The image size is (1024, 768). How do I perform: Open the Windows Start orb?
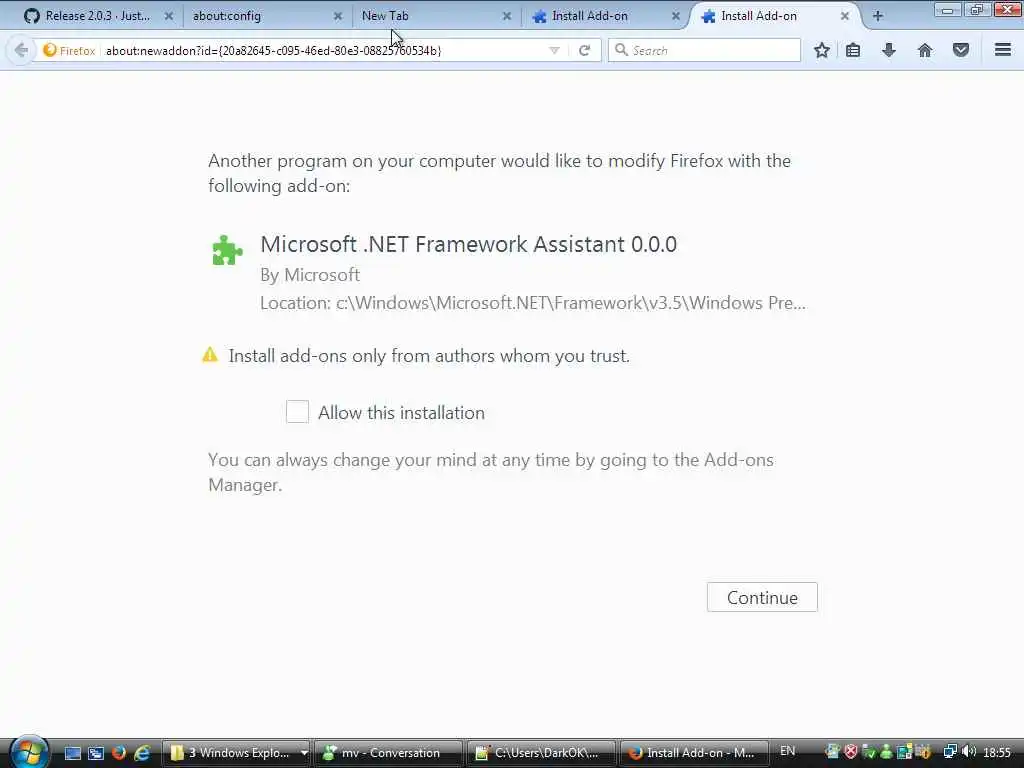click(x=29, y=752)
